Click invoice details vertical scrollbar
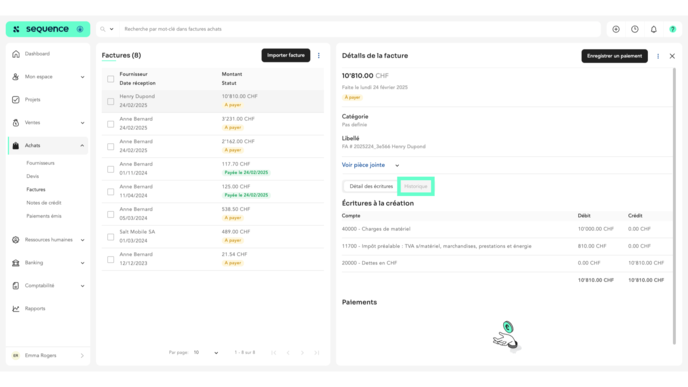This screenshot has height=387, width=688. 674,206
